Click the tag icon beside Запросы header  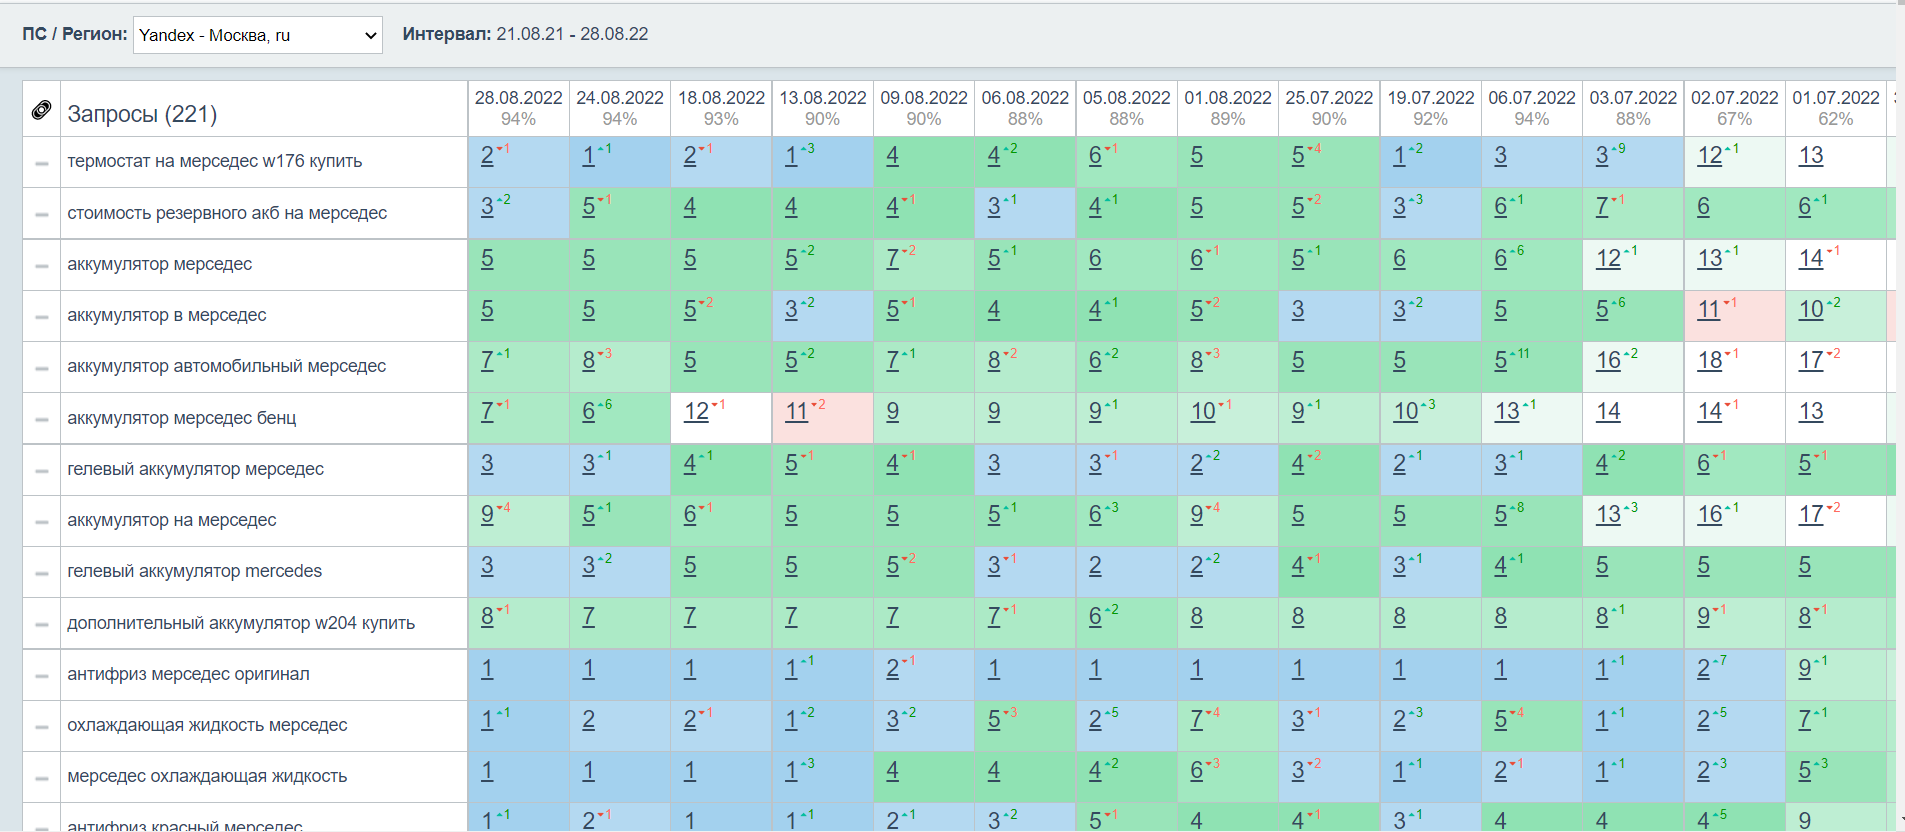point(41,110)
